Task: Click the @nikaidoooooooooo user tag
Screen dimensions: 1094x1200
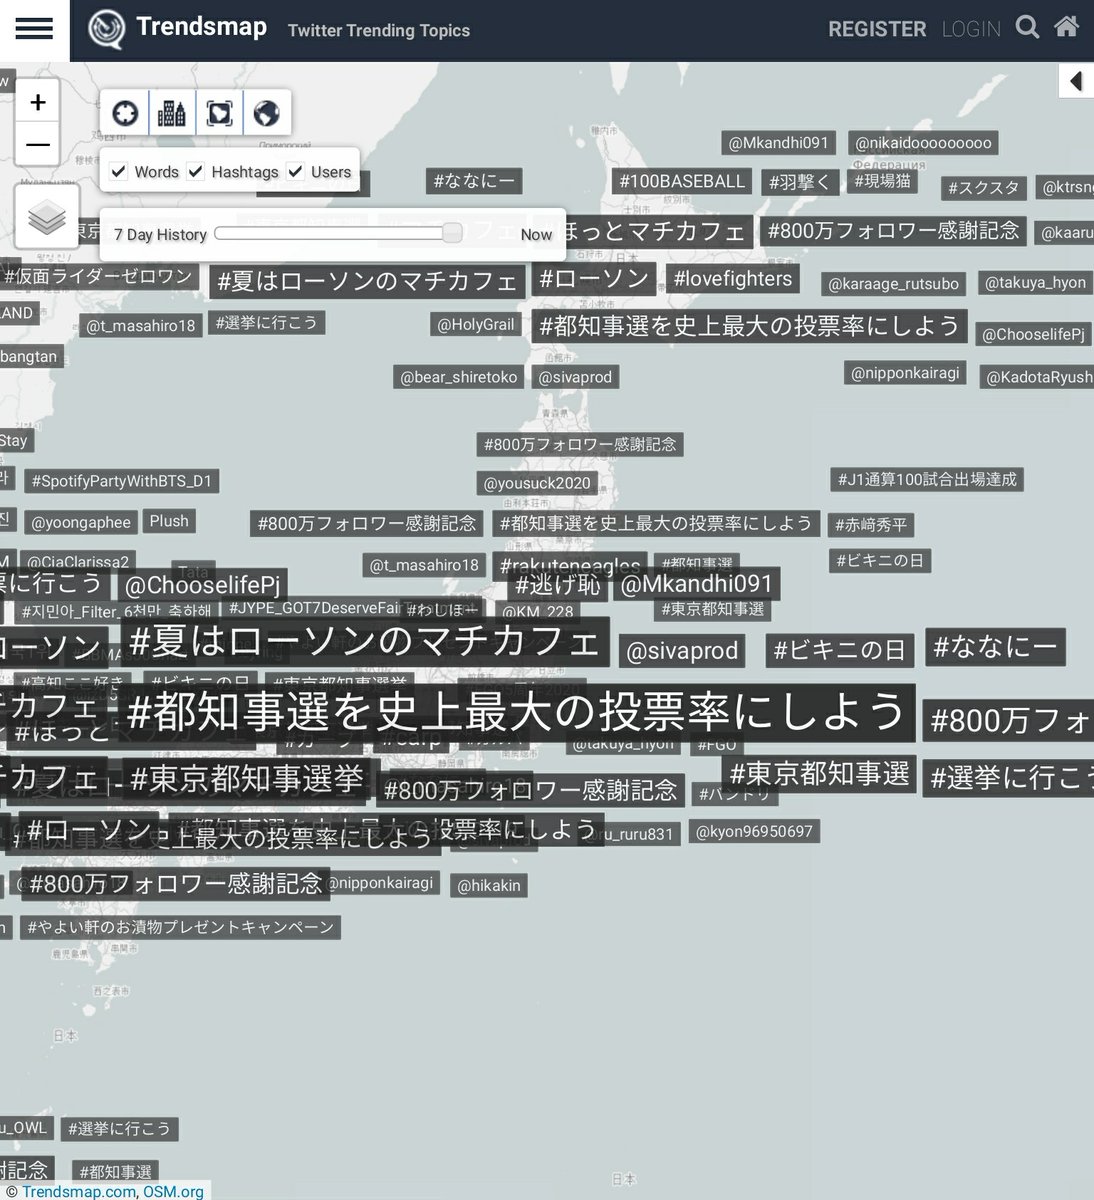Action: point(923,143)
